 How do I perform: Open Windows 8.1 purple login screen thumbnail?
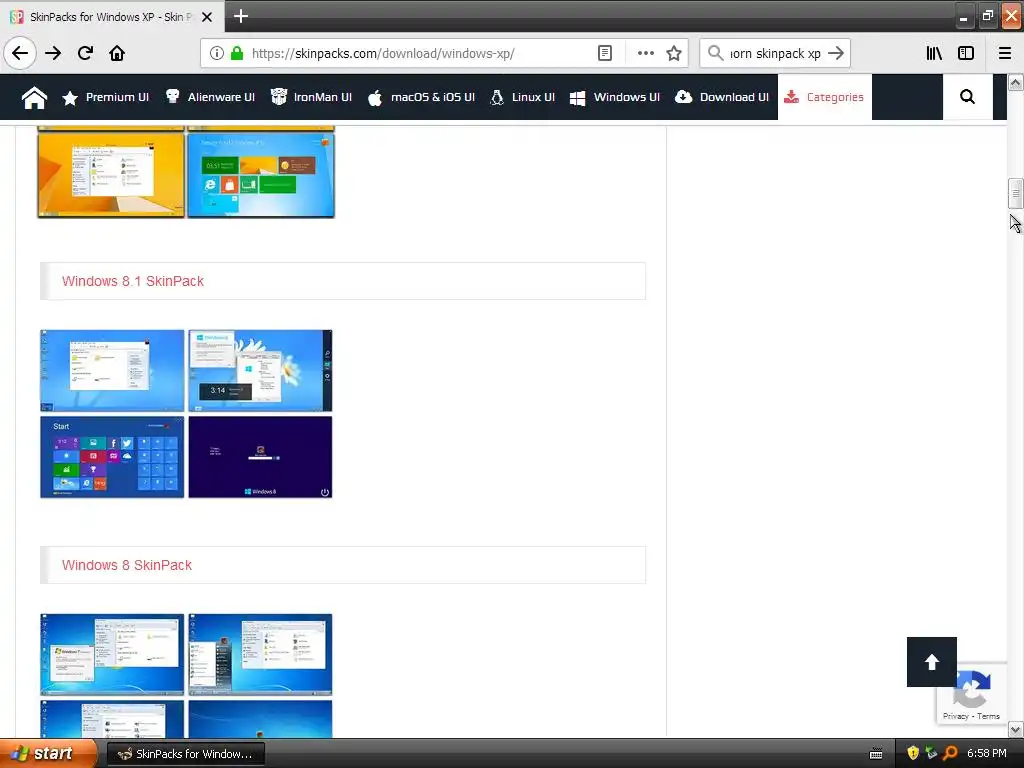click(261, 457)
